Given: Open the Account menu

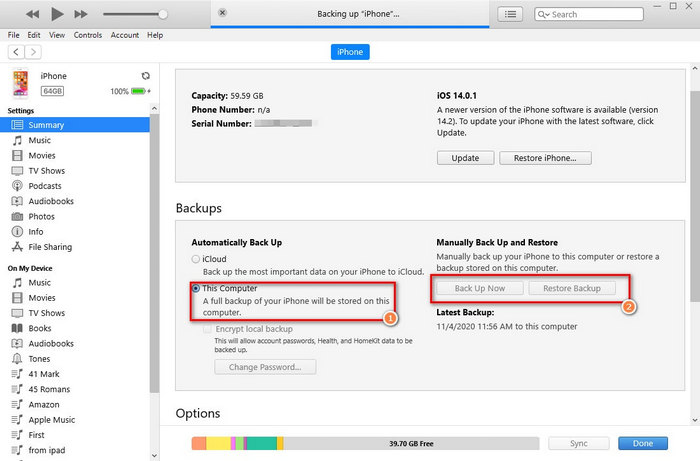Looking at the screenshot, I should coord(125,35).
